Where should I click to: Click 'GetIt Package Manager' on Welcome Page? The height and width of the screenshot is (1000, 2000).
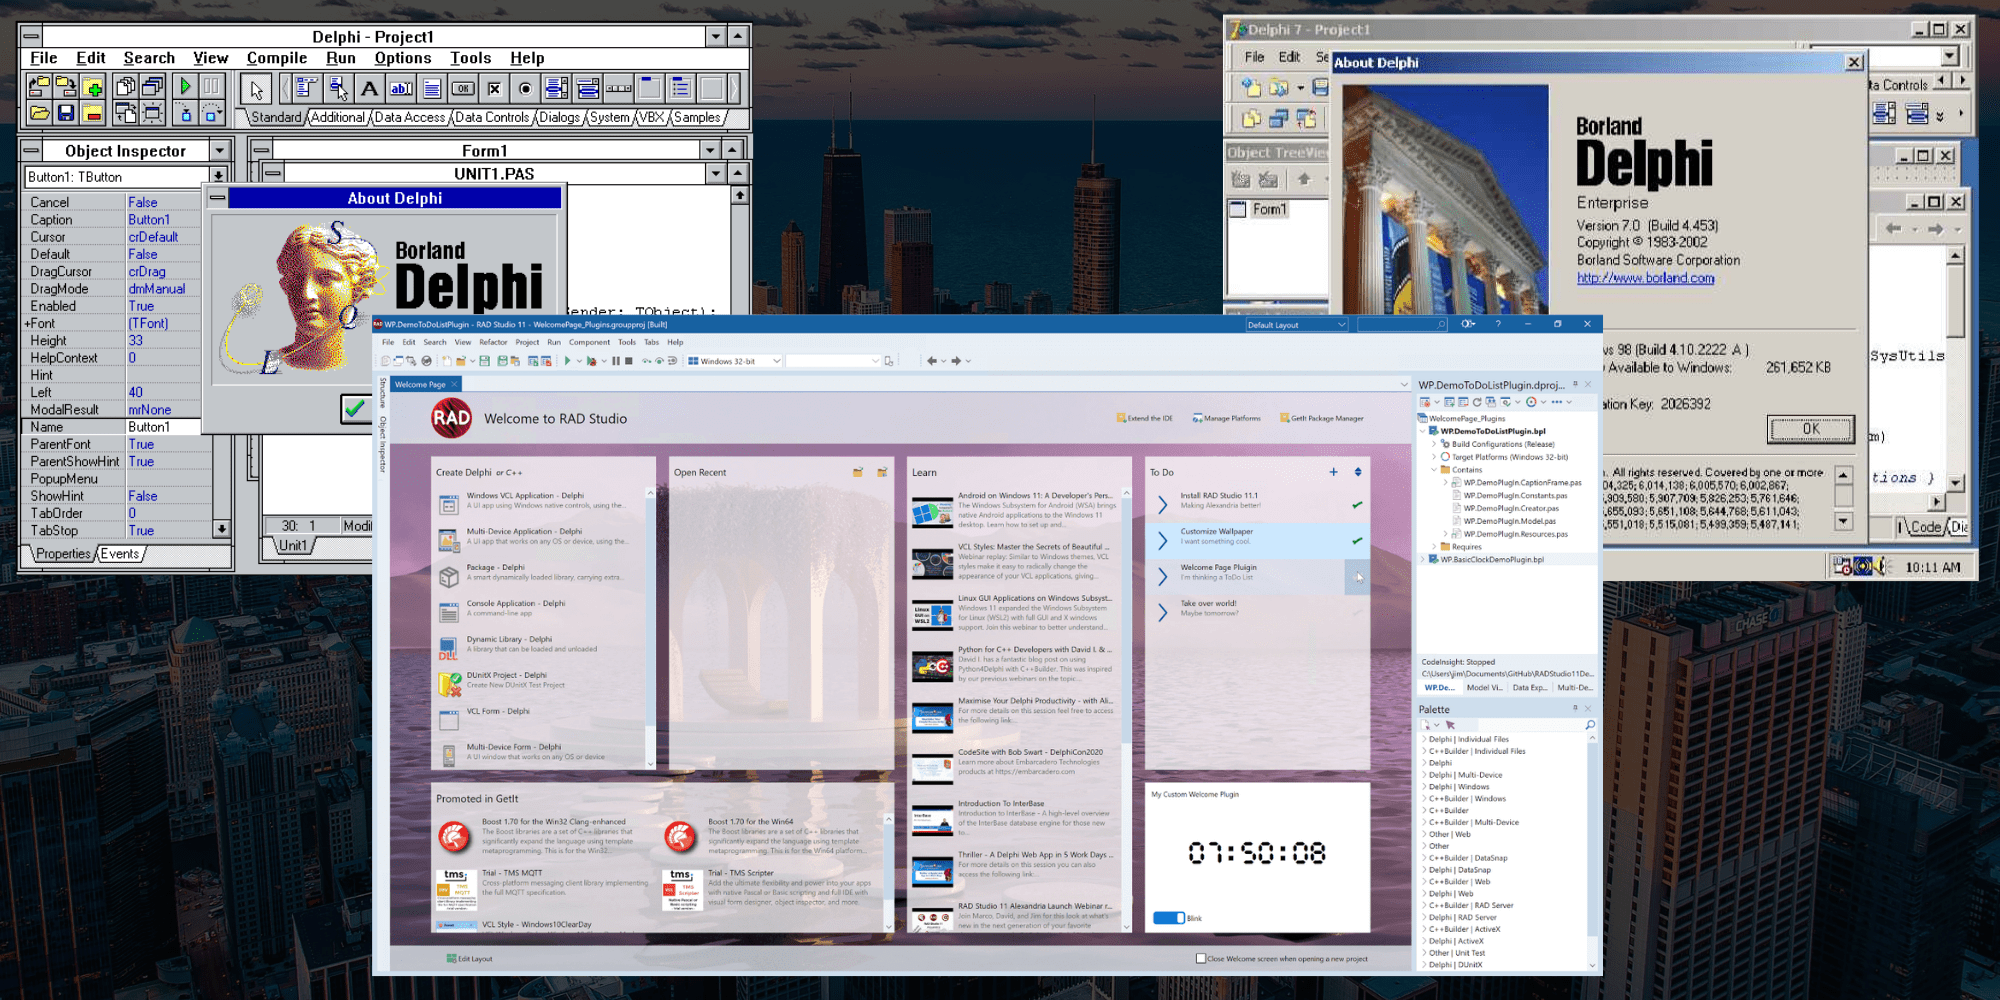click(1321, 418)
